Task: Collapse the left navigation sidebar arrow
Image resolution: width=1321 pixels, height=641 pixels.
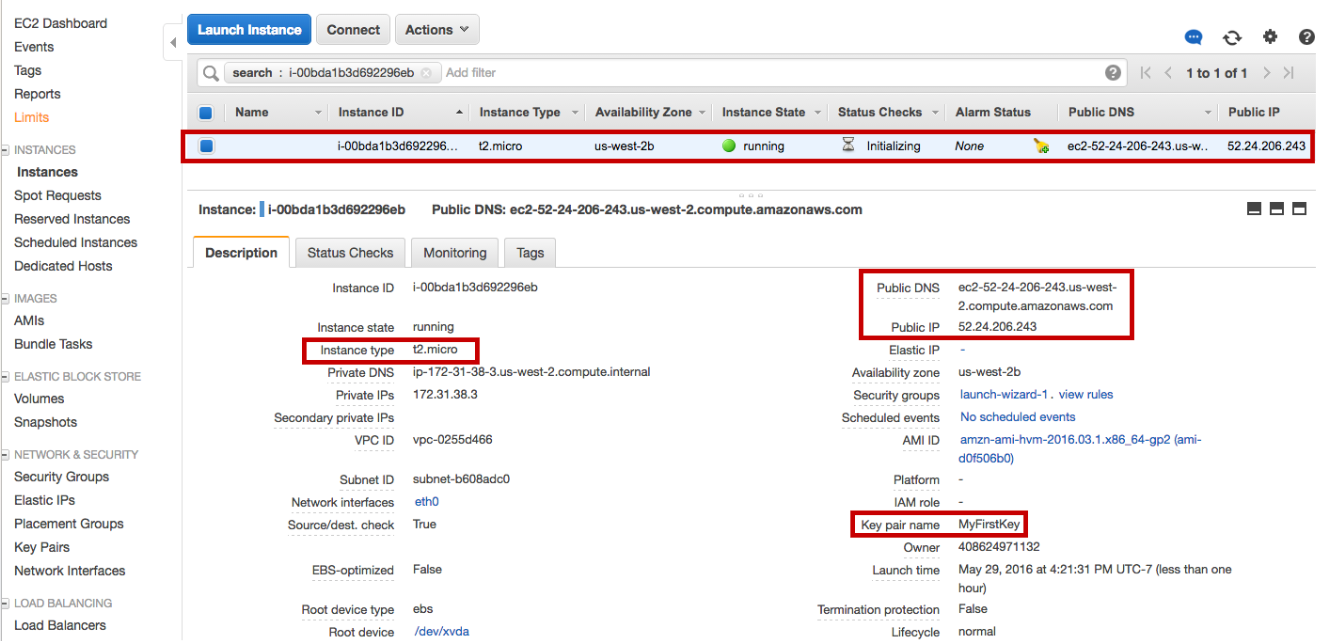Action: tap(173, 42)
